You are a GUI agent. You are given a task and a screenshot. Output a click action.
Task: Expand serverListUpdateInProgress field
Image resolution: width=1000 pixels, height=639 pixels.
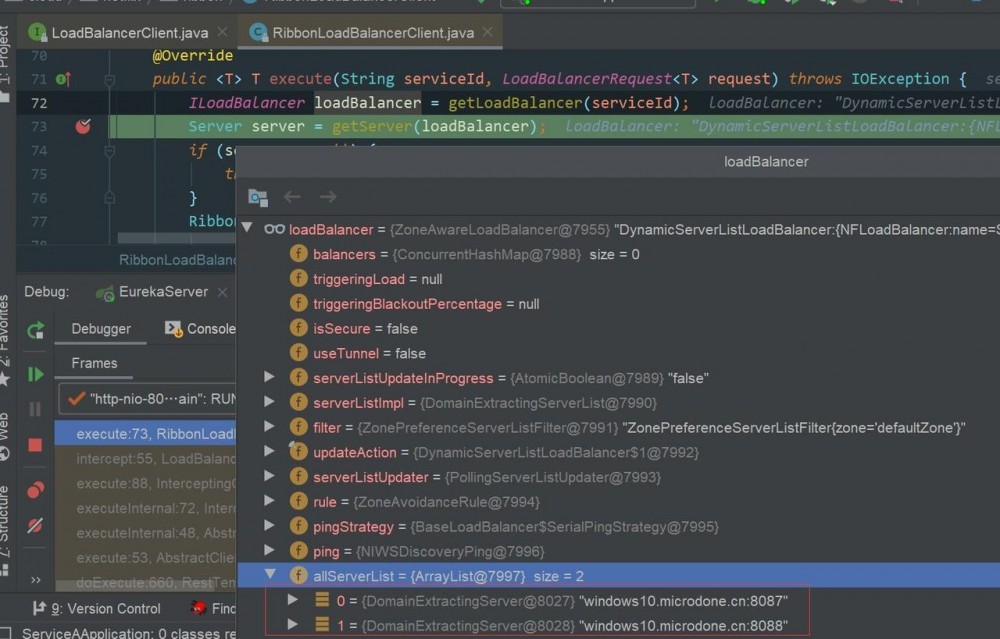click(x=270, y=377)
